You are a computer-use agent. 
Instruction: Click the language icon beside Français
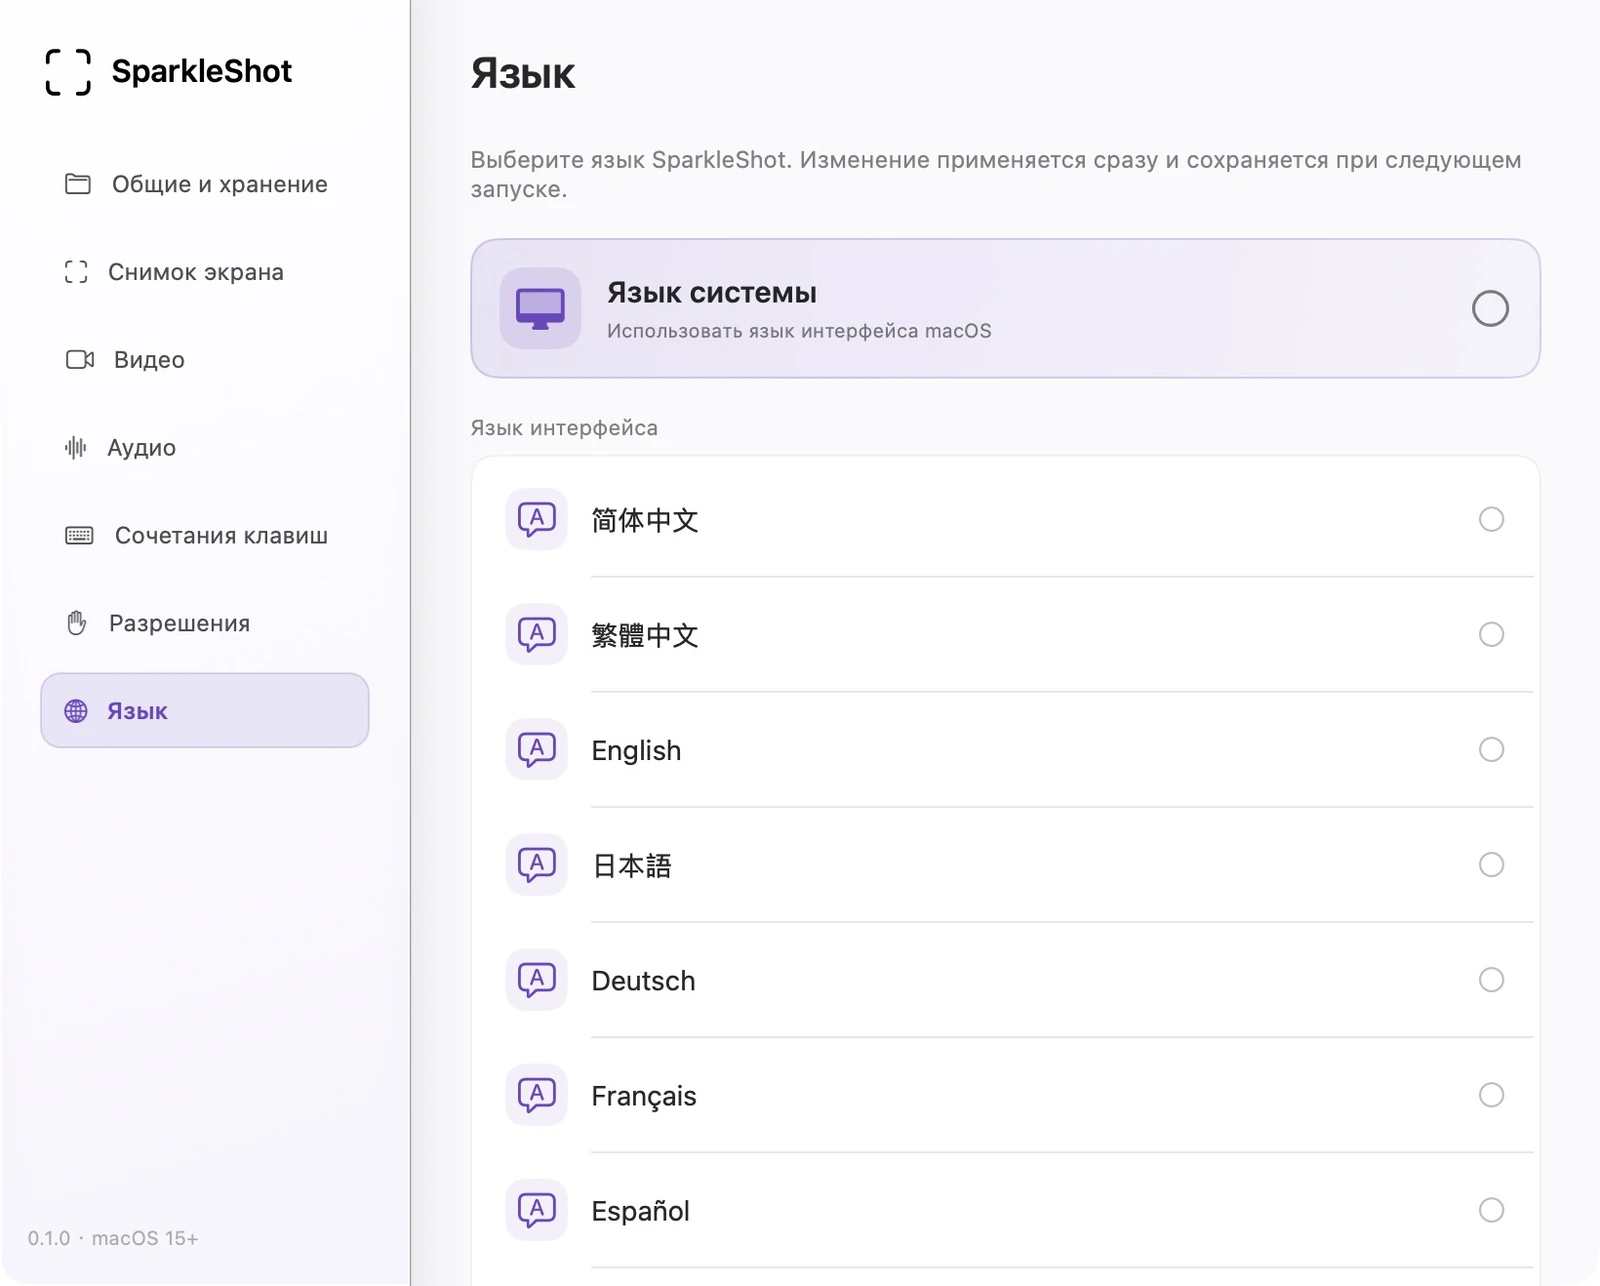(x=537, y=1094)
